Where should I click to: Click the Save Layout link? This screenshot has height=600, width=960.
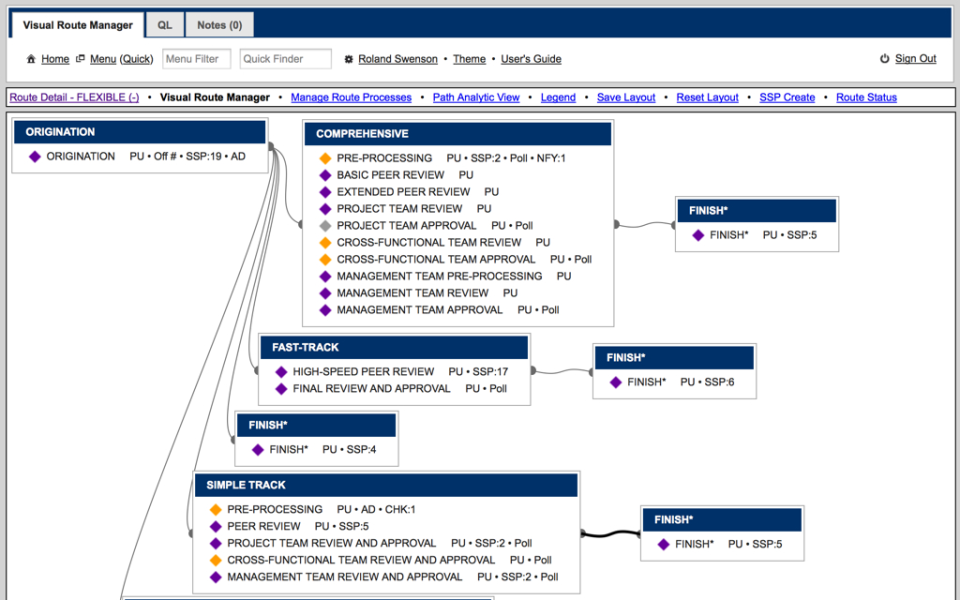(626, 97)
